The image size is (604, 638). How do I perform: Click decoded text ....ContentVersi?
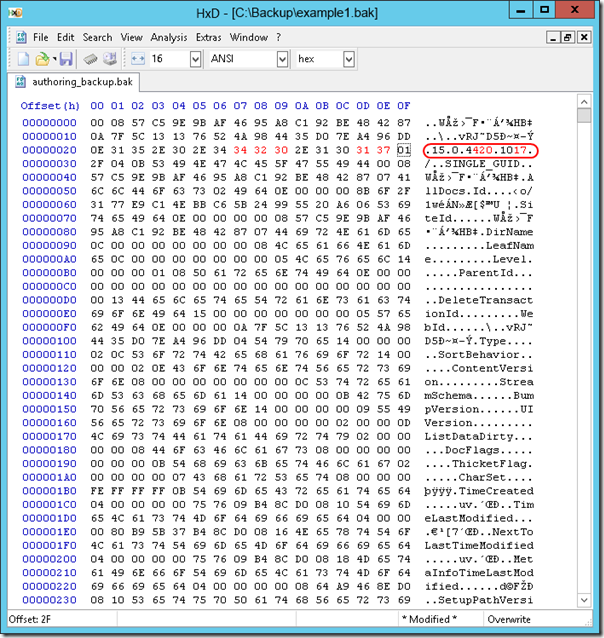479,368
